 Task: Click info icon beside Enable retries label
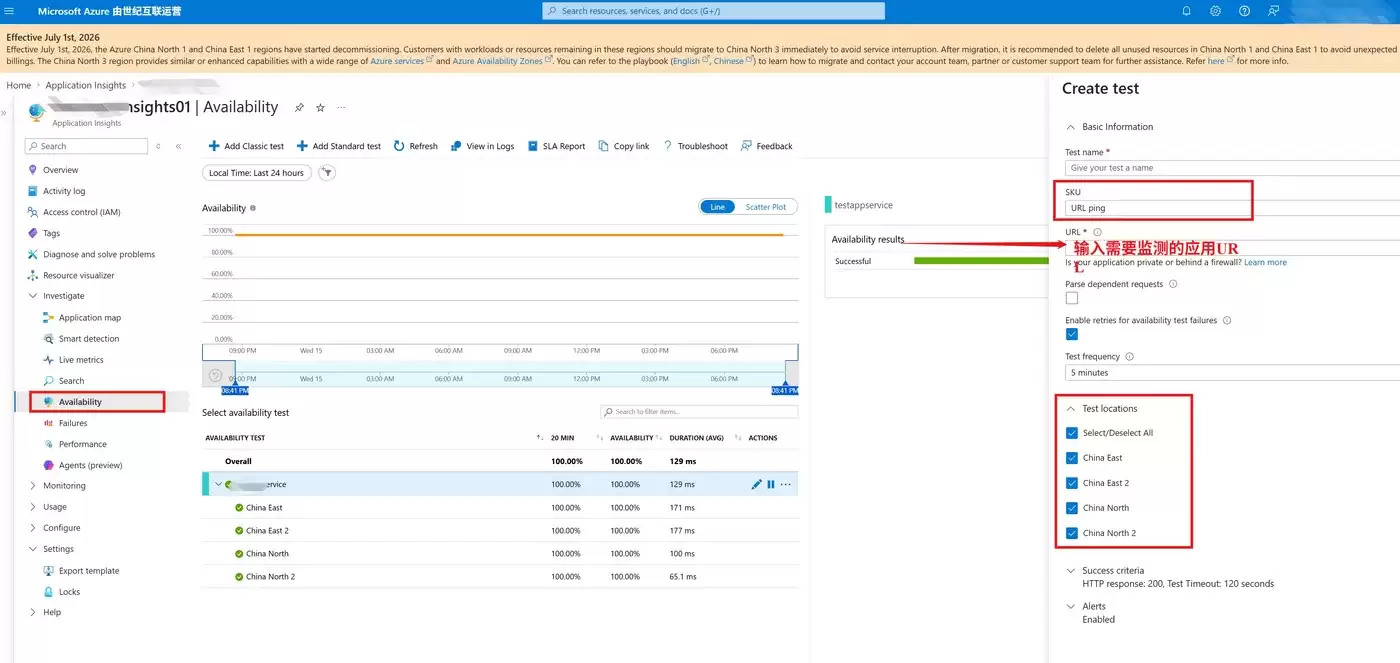click(x=1227, y=320)
